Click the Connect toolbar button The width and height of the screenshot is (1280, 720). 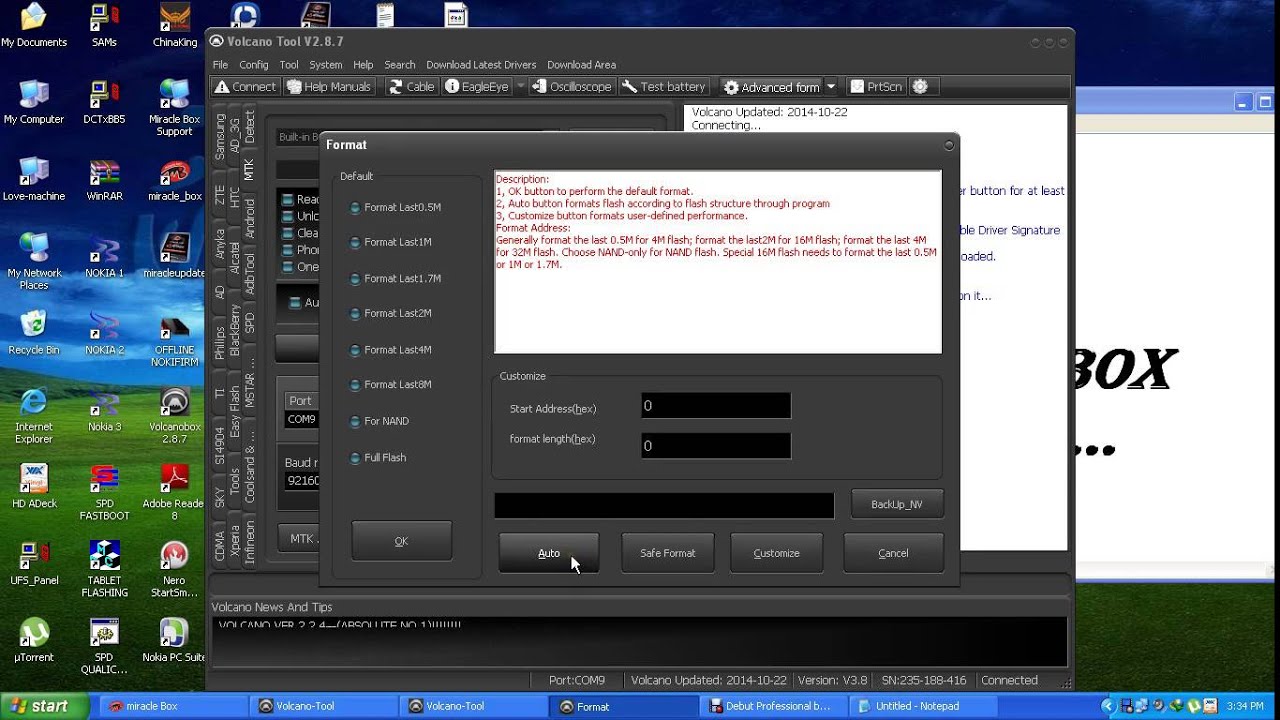245,87
